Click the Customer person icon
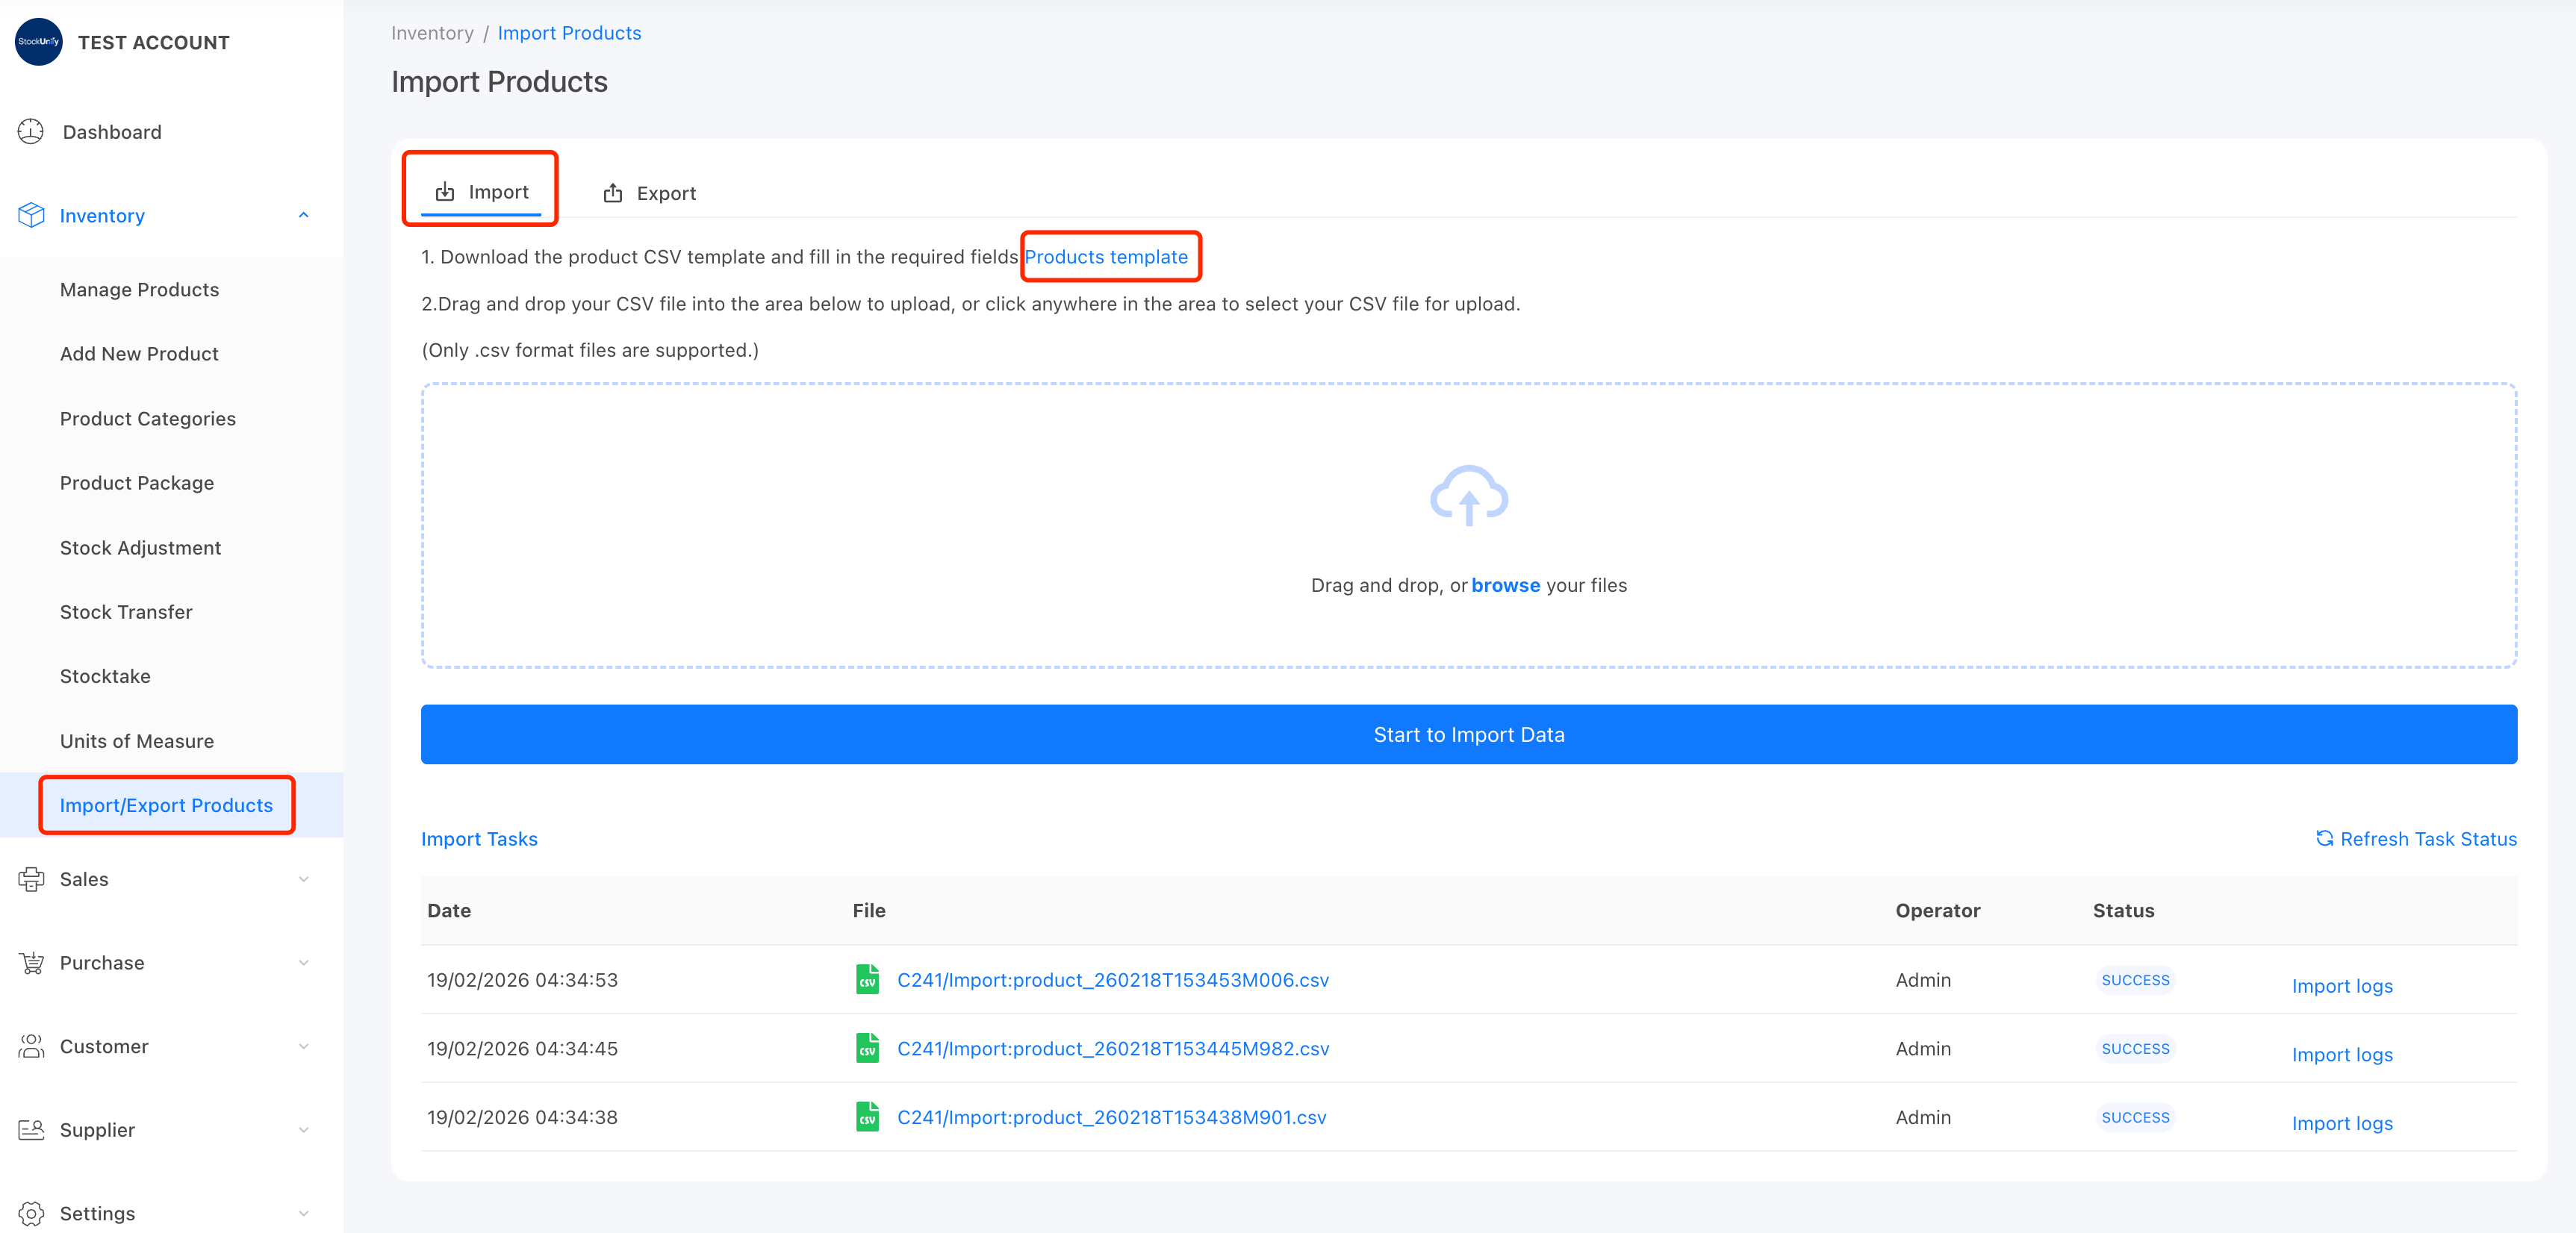Viewport: 2576px width, 1233px height. click(x=31, y=1046)
